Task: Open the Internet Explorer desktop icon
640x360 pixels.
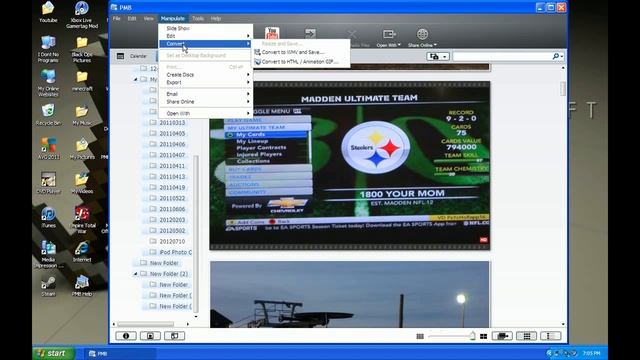Action: pos(82,251)
